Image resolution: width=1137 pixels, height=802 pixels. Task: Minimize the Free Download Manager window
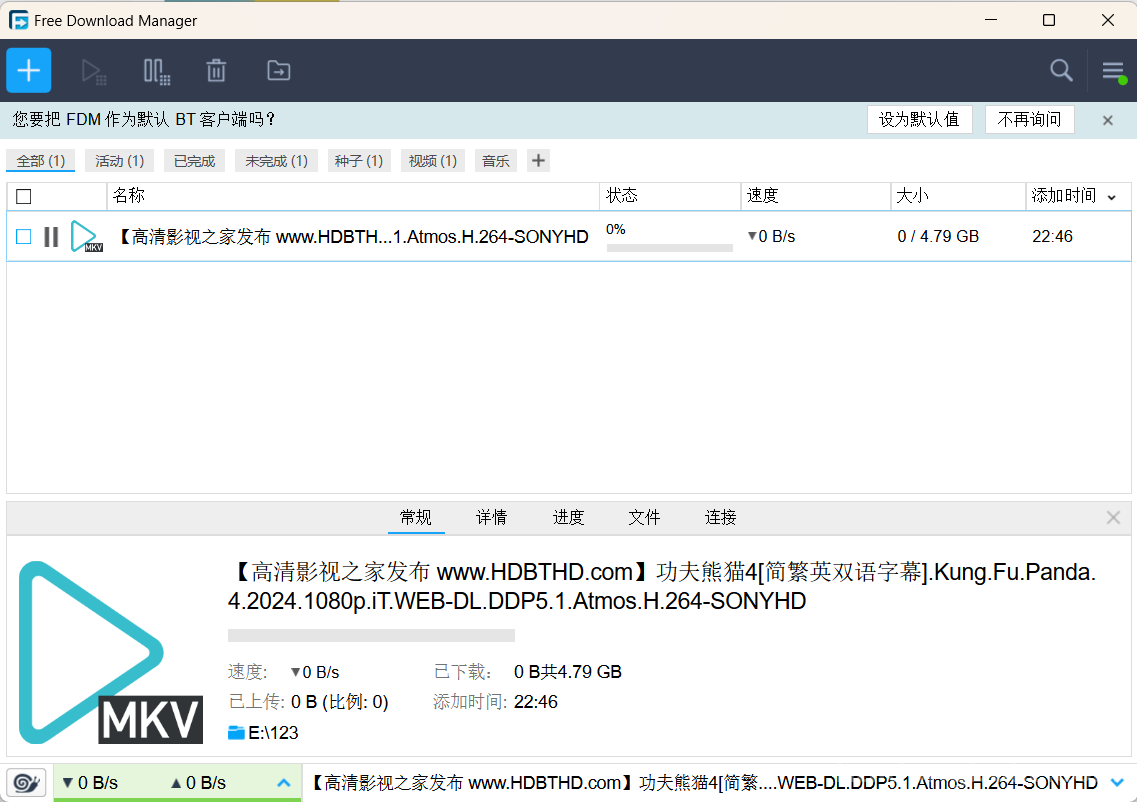991,20
